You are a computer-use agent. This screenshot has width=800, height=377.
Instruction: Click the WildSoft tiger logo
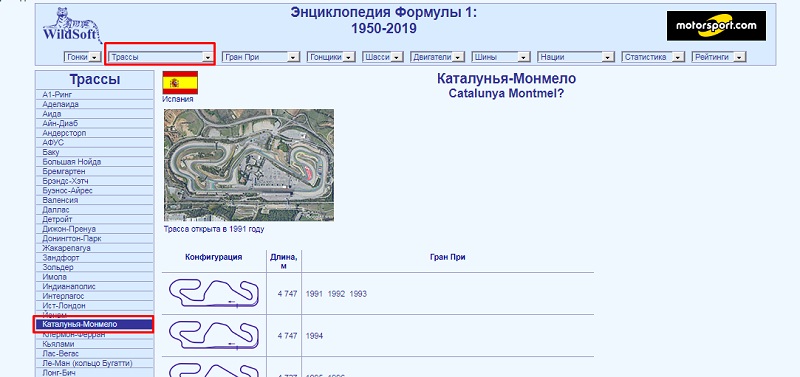(72, 26)
